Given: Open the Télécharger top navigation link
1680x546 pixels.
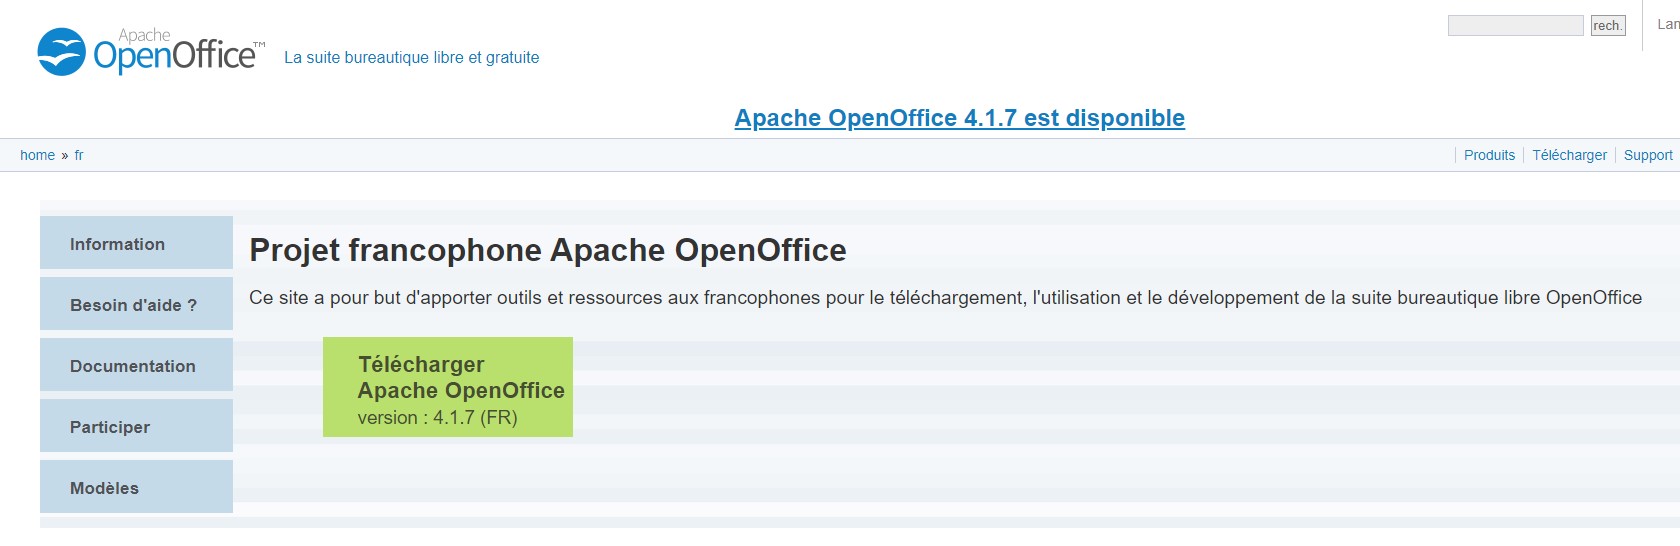Looking at the screenshot, I should tap(1569, 155).
